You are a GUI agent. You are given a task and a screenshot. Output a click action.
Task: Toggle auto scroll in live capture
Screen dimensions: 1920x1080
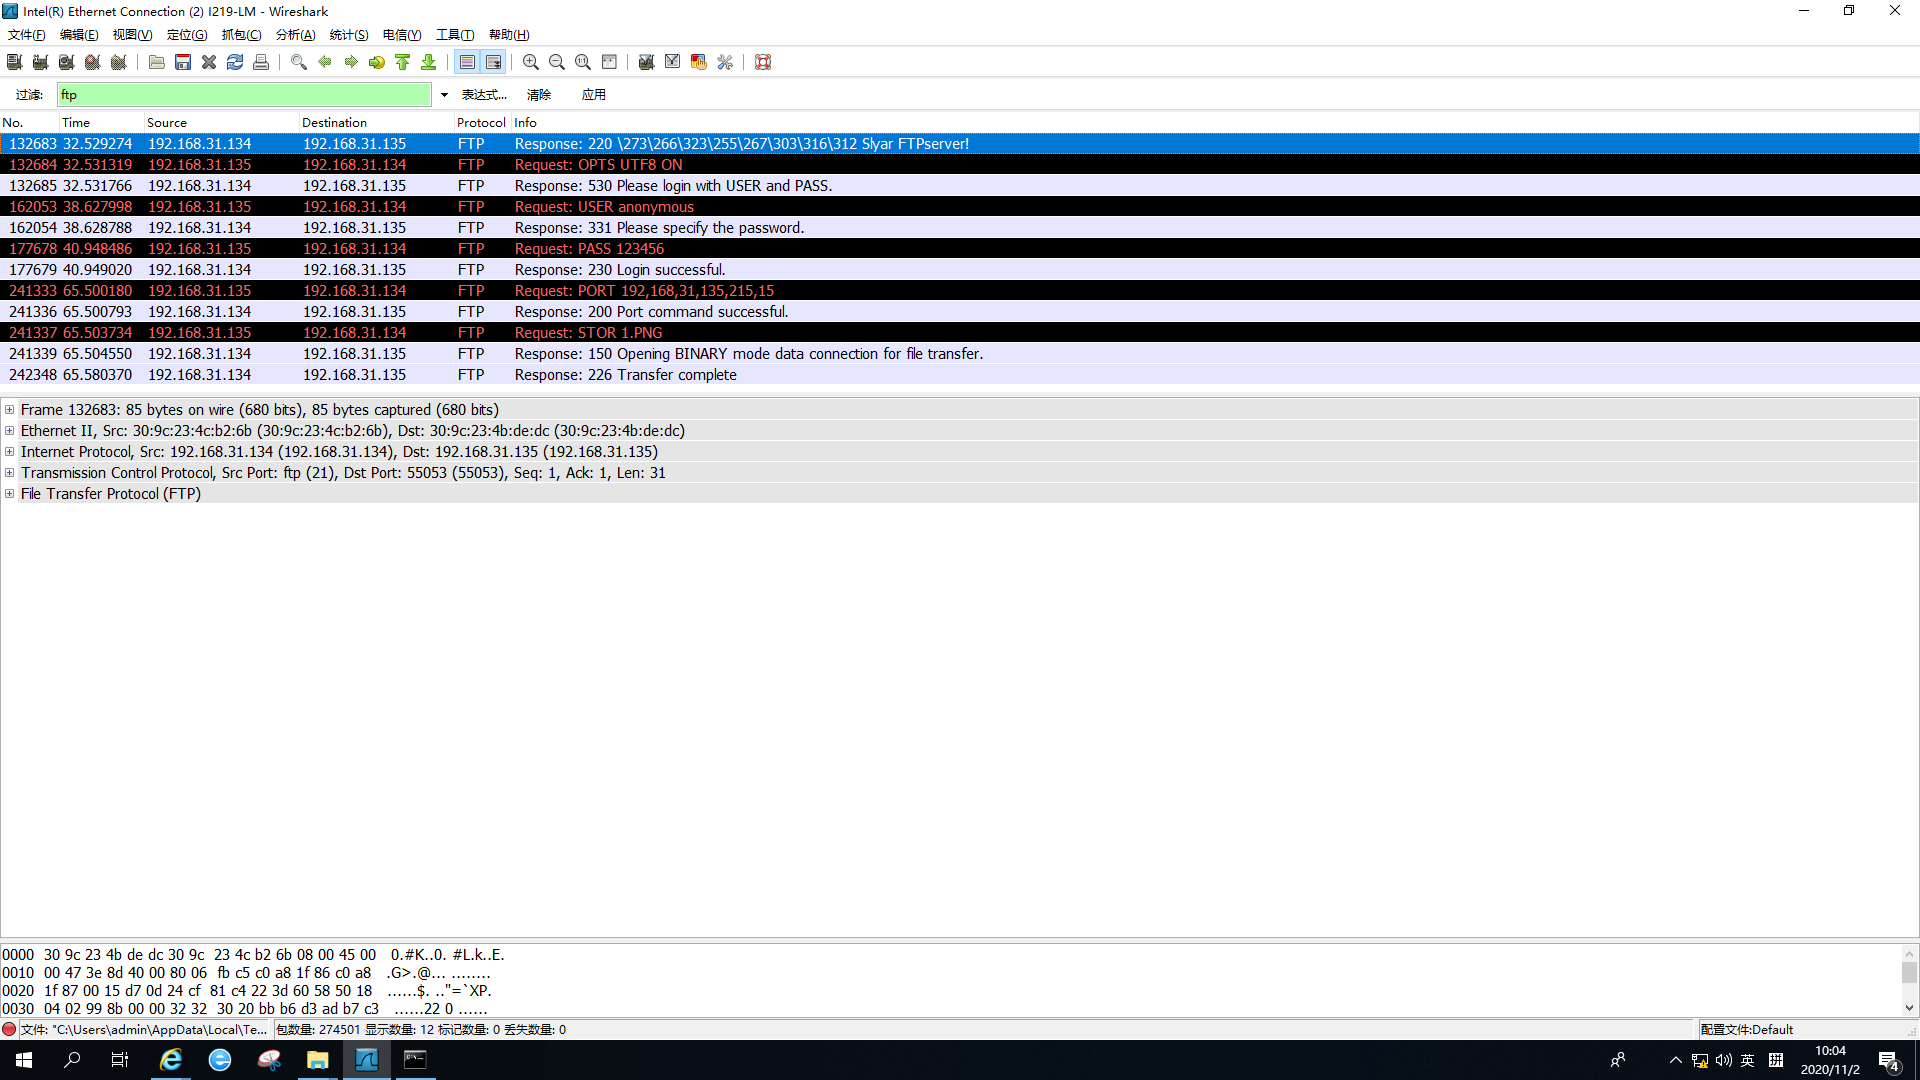494,62
